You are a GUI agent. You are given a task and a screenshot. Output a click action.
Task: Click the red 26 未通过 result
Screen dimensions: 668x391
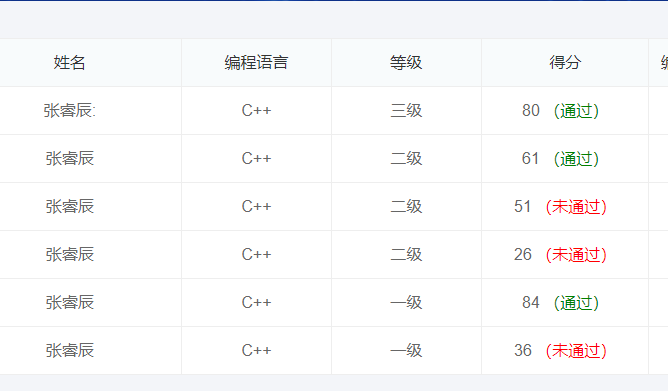(560, 255)
